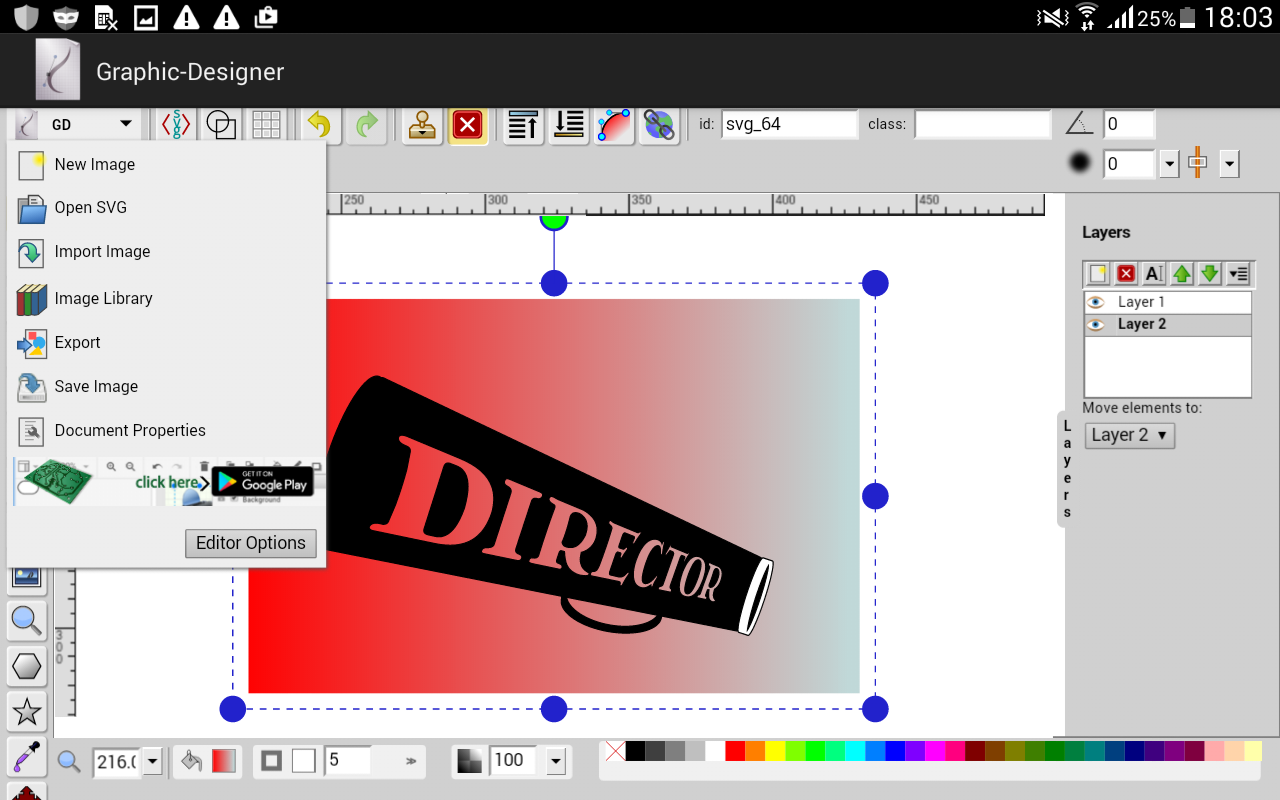Viewport: 1280px width, 800px height.
Task: Choose New Image from the menu
Action: pos(166,164)
